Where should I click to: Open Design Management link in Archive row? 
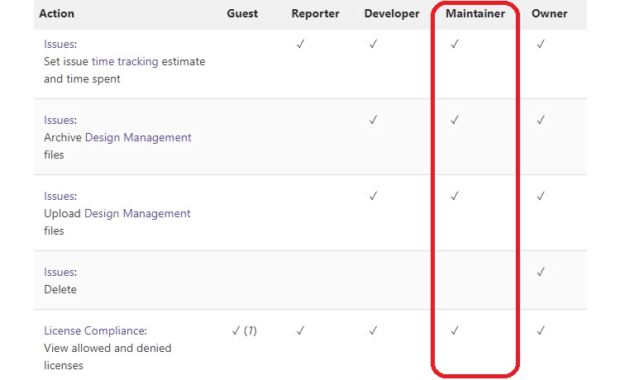pos(138,137)
